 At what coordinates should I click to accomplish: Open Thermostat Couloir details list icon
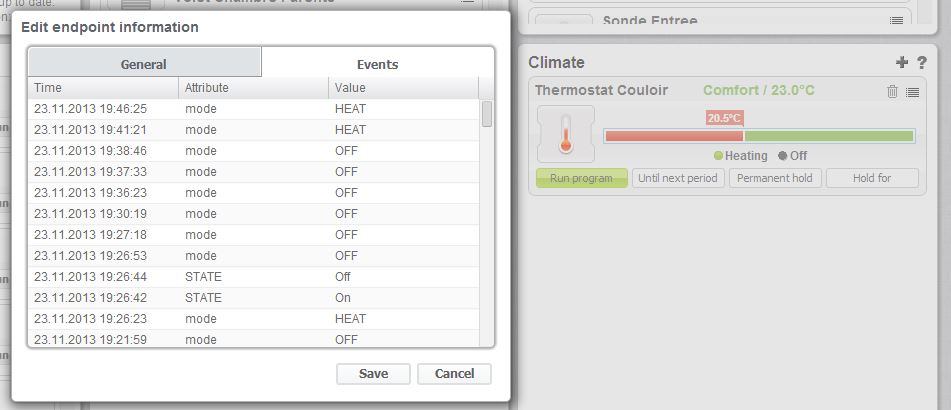912,91
